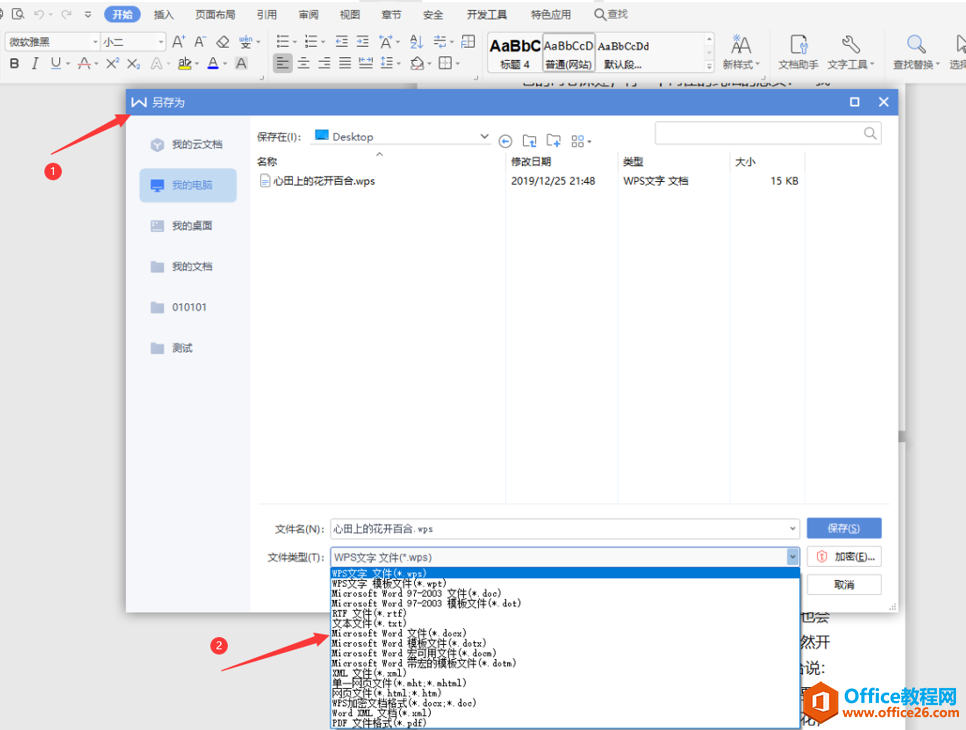The height and width of the screenshot is (730, 966).
Task: Apply underline formatting
Action: (x=55, y=63)
